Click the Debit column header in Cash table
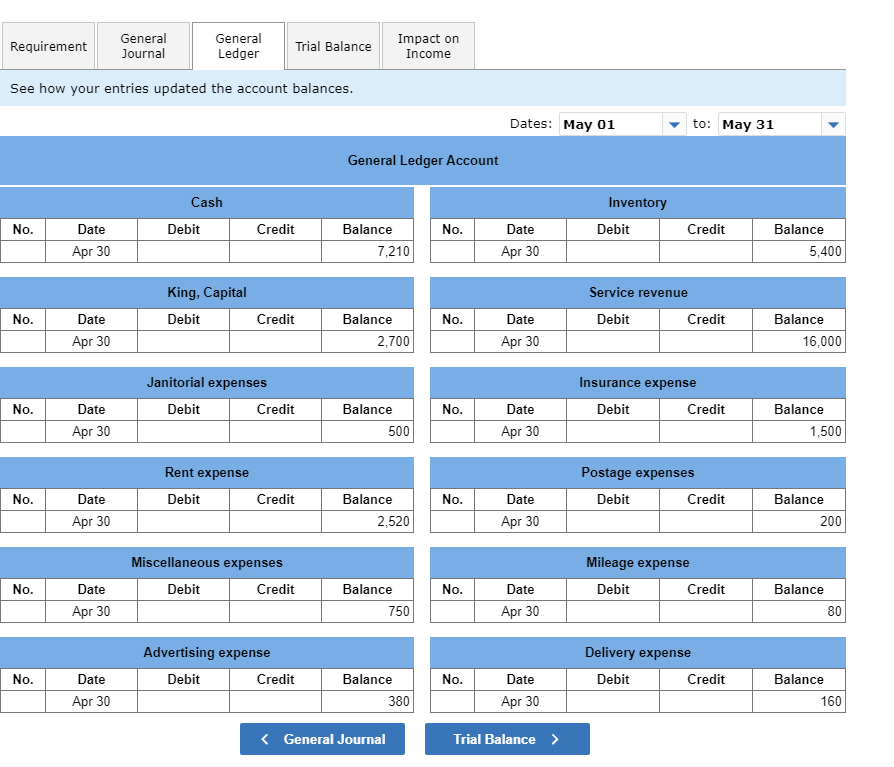Image resolution: width=894 pixels, height=767 pixels. click(x=183, y=229)
